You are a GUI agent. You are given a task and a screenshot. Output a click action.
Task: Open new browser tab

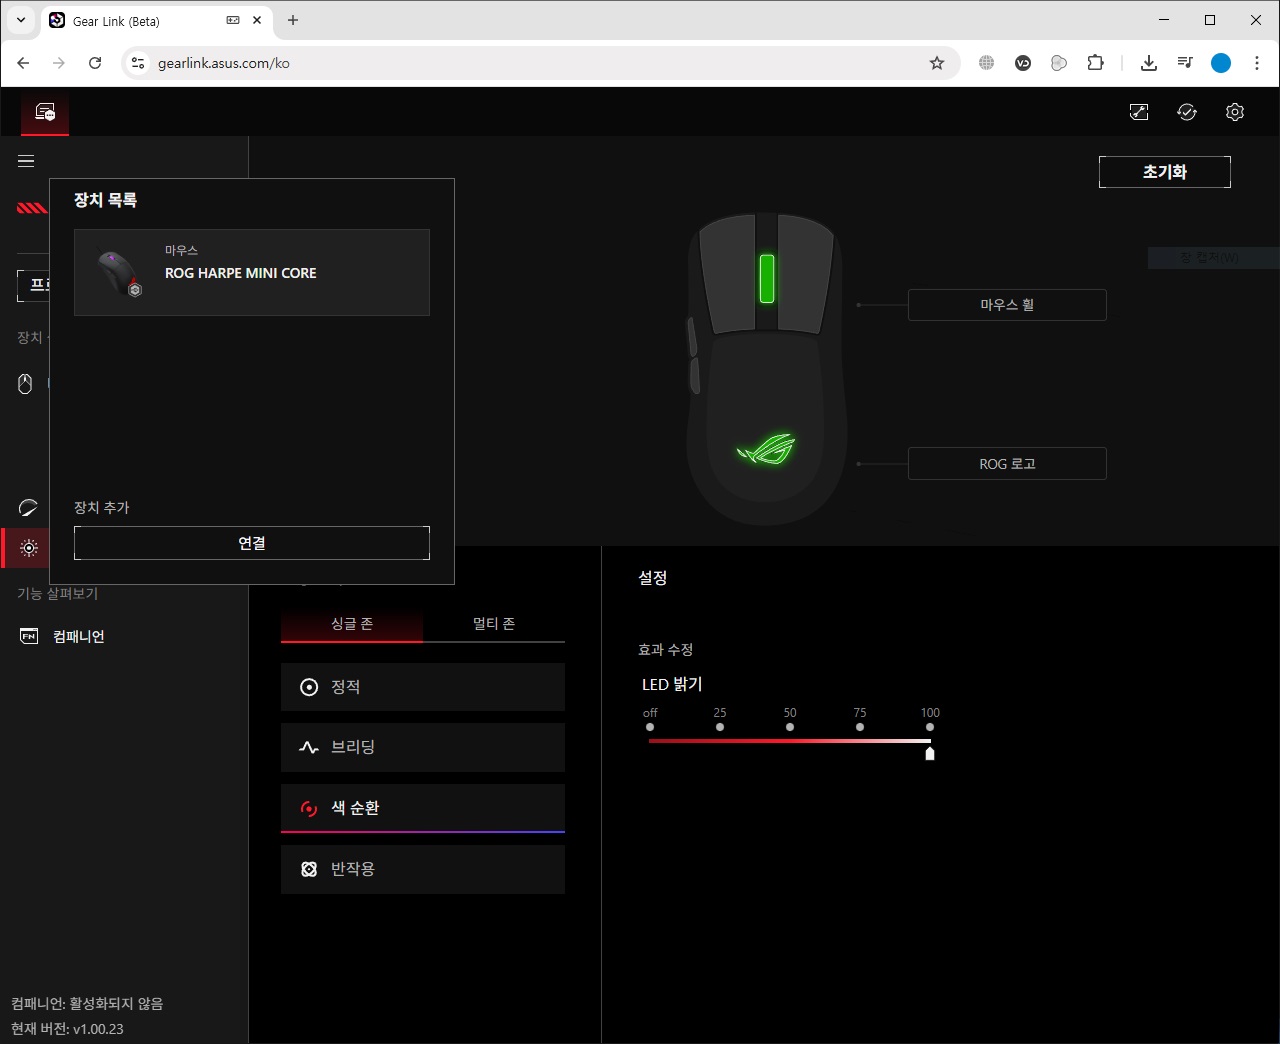293,20
